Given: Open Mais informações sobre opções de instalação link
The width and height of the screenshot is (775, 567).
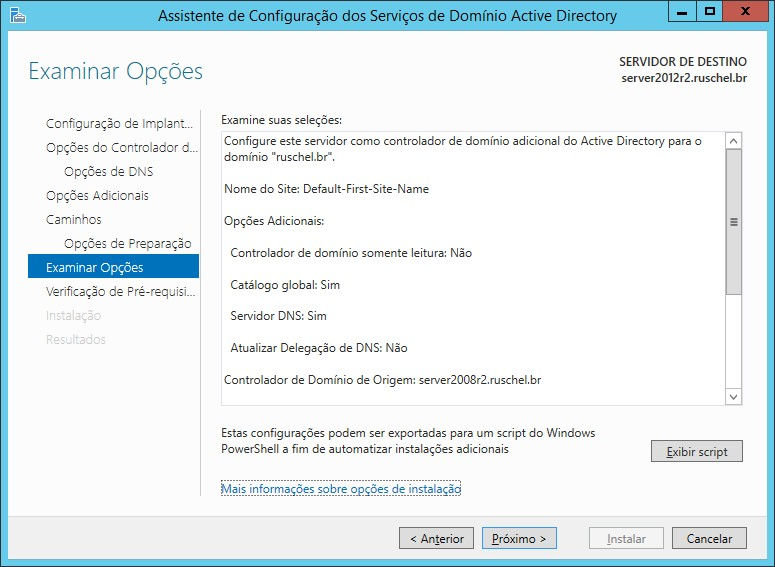Looking at the screenshot, I should point(341,489).
